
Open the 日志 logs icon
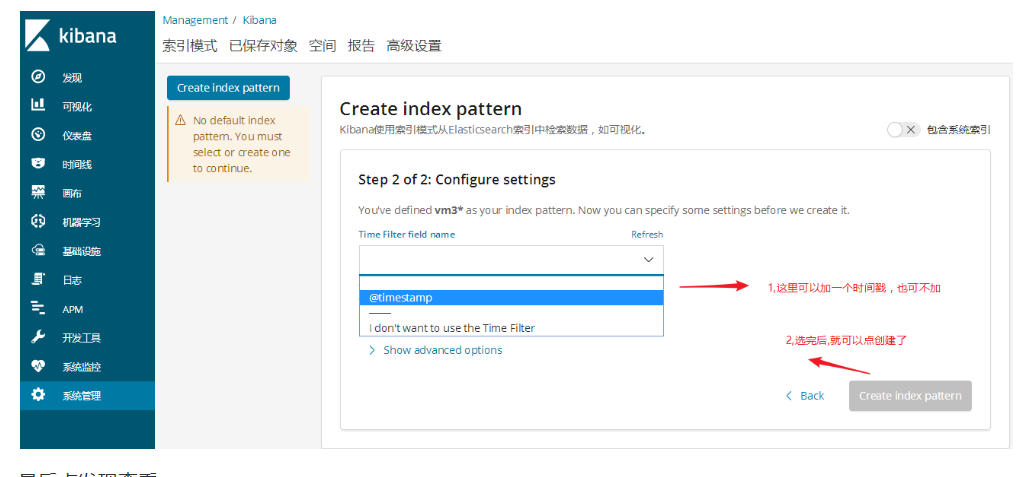tap(38, 280)
